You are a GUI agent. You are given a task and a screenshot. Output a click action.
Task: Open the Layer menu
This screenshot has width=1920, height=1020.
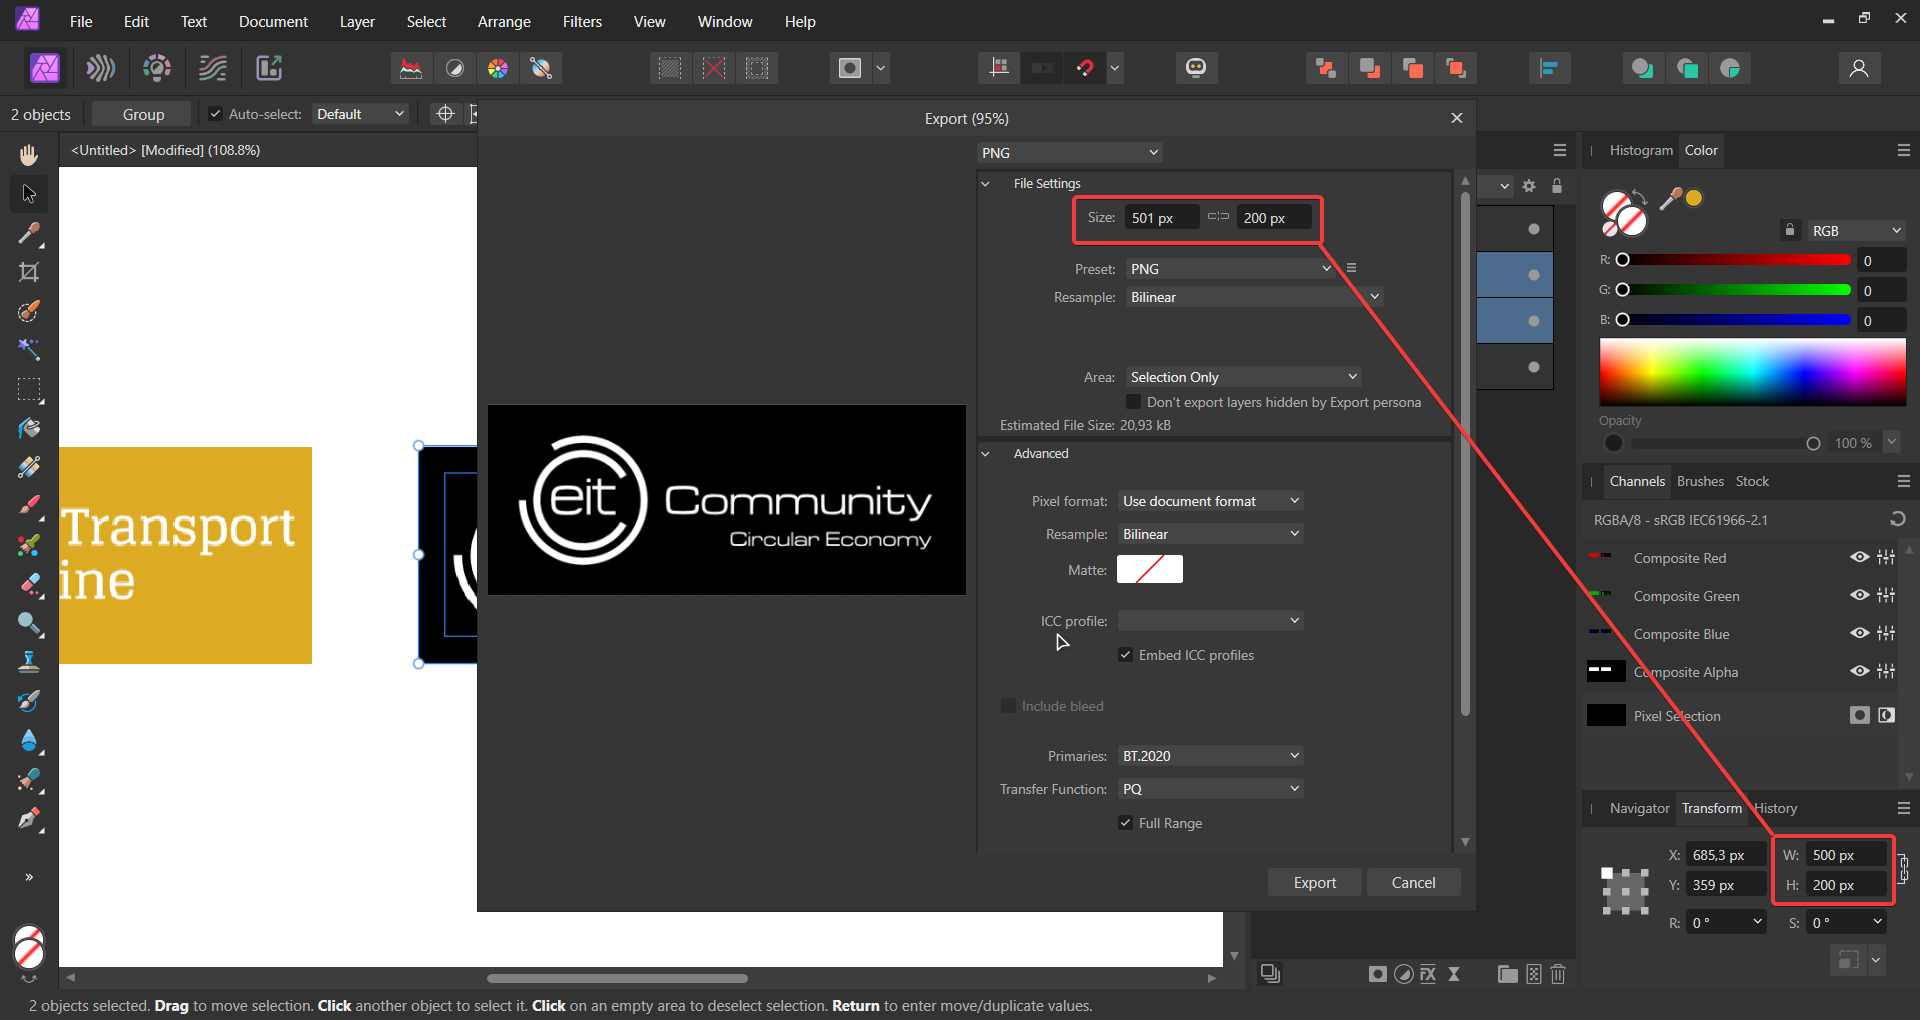(x=357, y=21)
